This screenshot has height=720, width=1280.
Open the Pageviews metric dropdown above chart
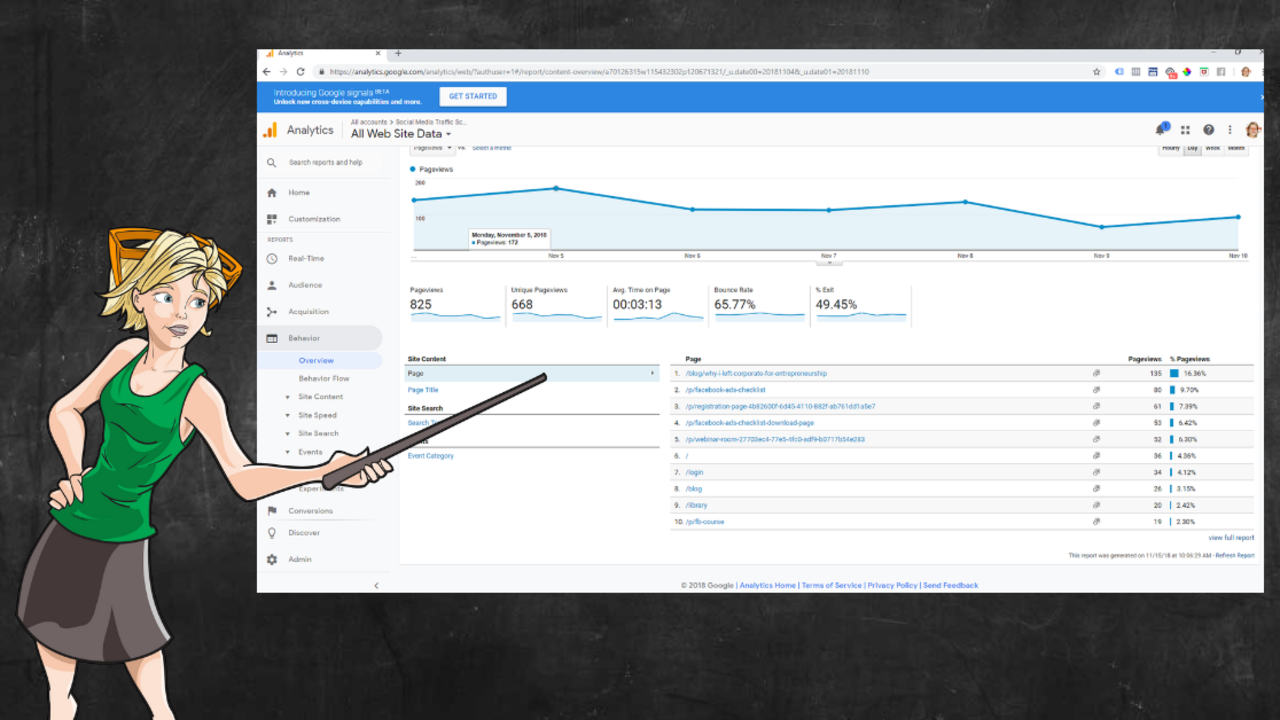433,148
